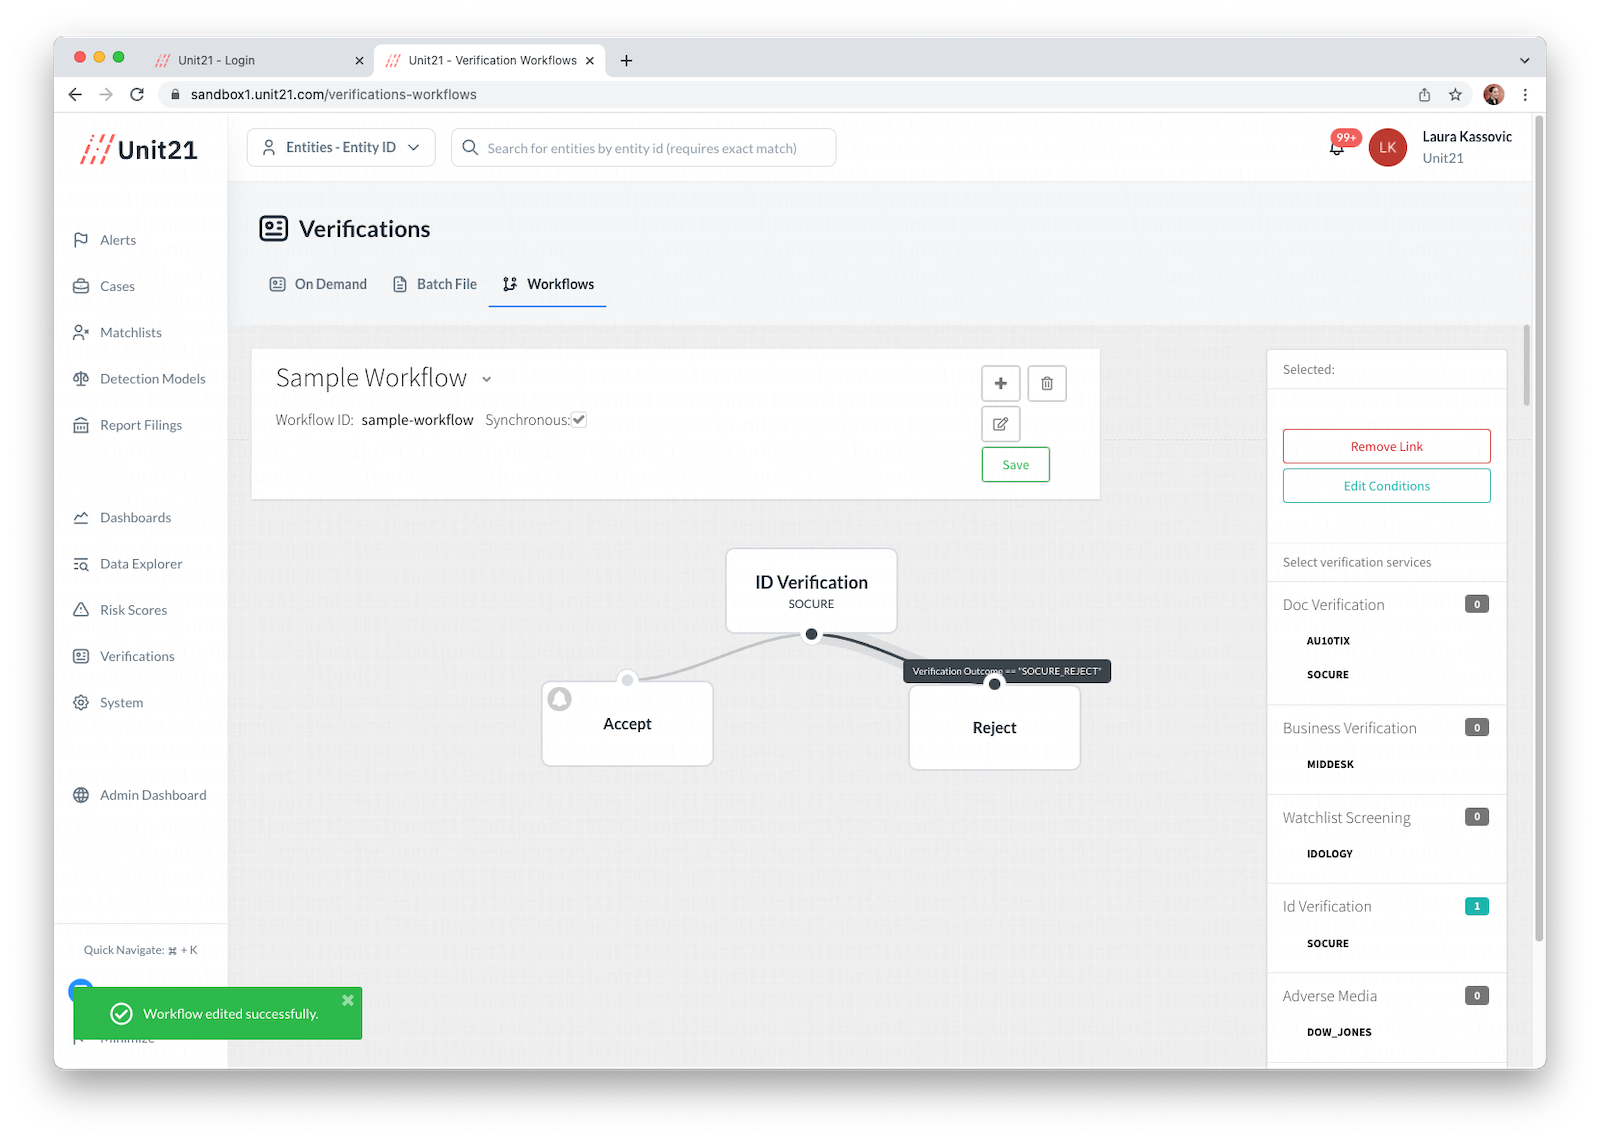The image size is (1600, 1140).
Task: Open Verifications sidebar item
Action: (123, 656)
